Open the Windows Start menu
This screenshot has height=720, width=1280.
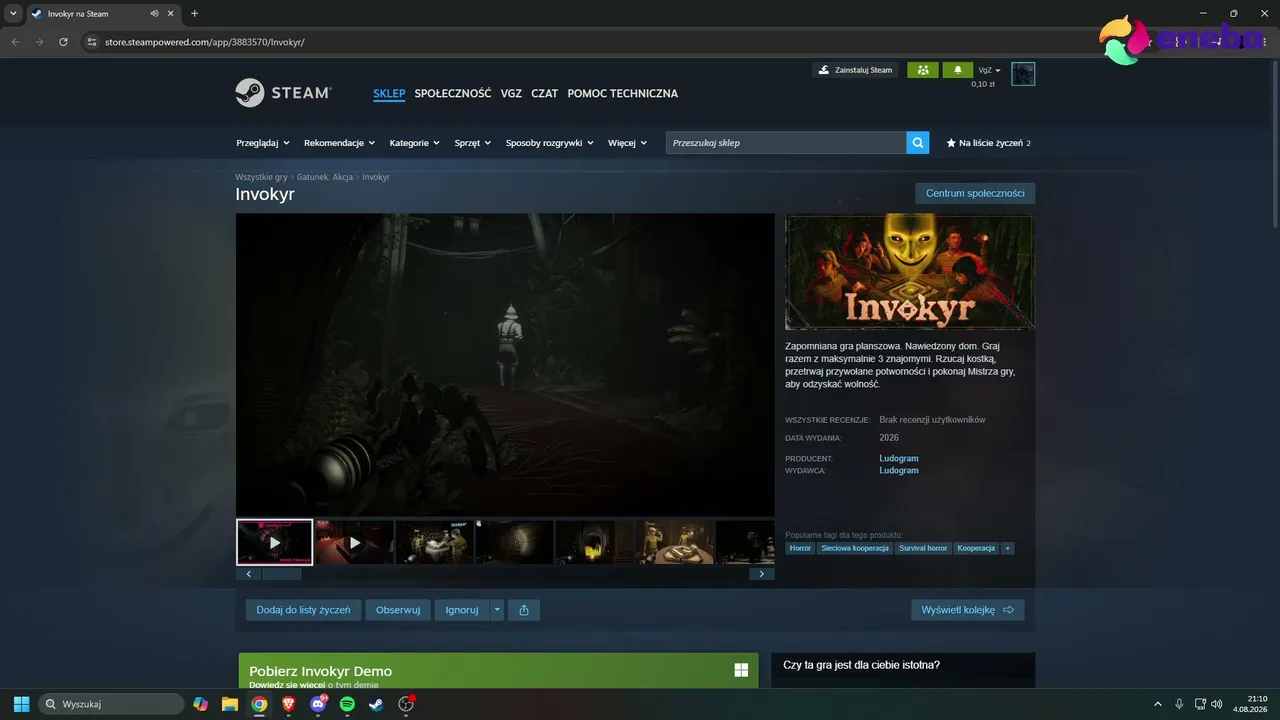click(x=21, y=704)
